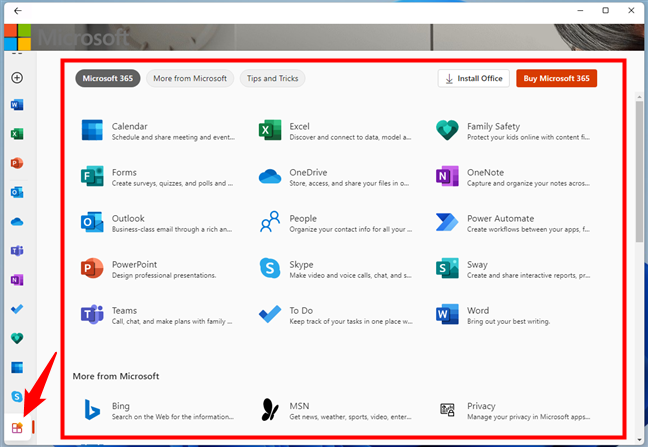Click the MSN butterfly icon
648x447 pixels.
coord(270,410)
